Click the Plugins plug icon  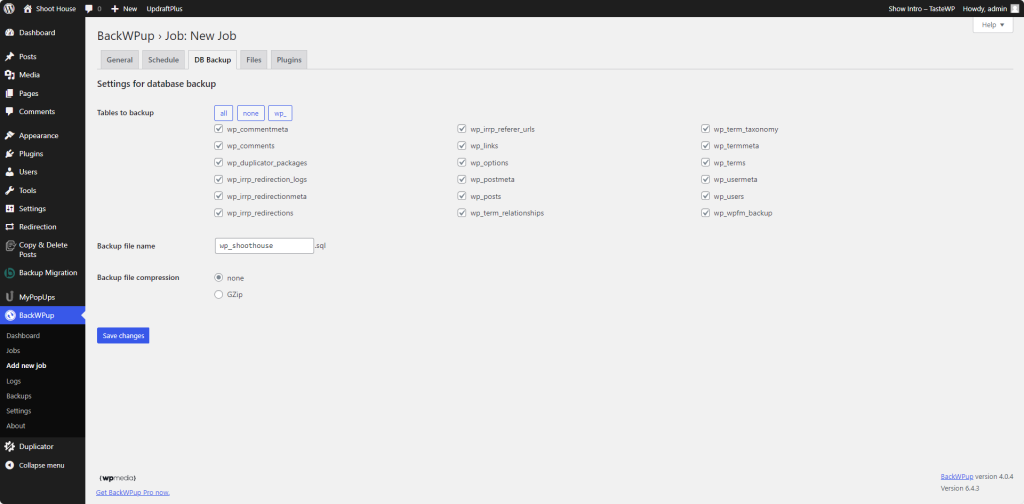[x=9, y=154]
